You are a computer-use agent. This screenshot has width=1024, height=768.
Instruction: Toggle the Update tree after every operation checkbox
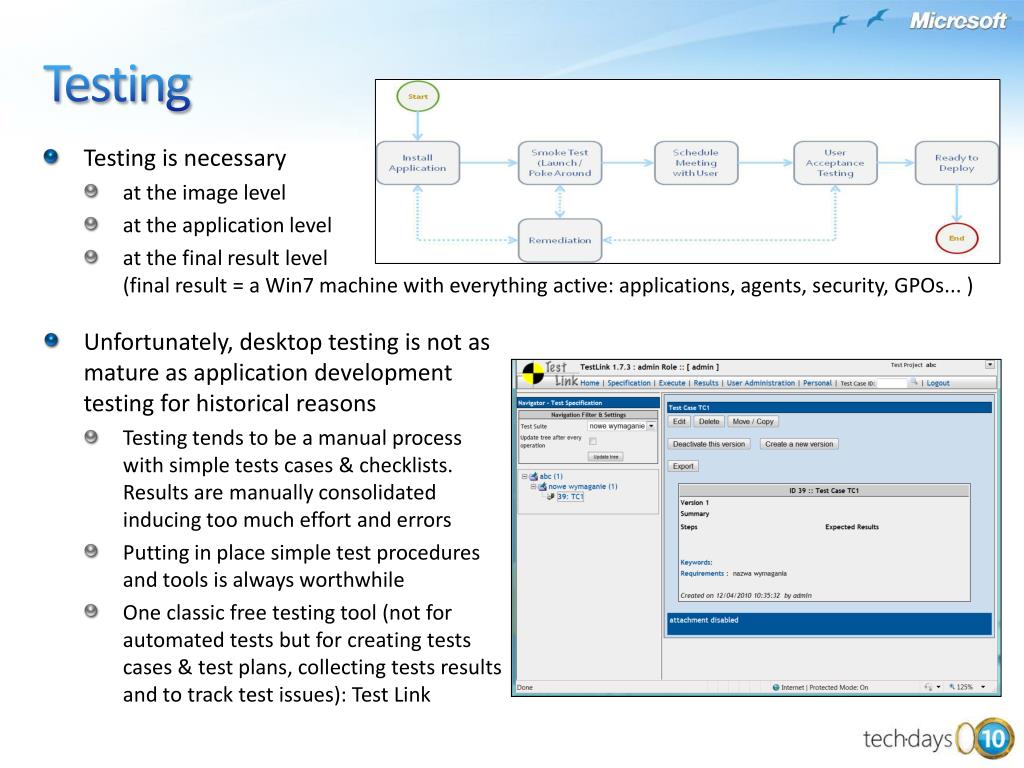(593, 441)
